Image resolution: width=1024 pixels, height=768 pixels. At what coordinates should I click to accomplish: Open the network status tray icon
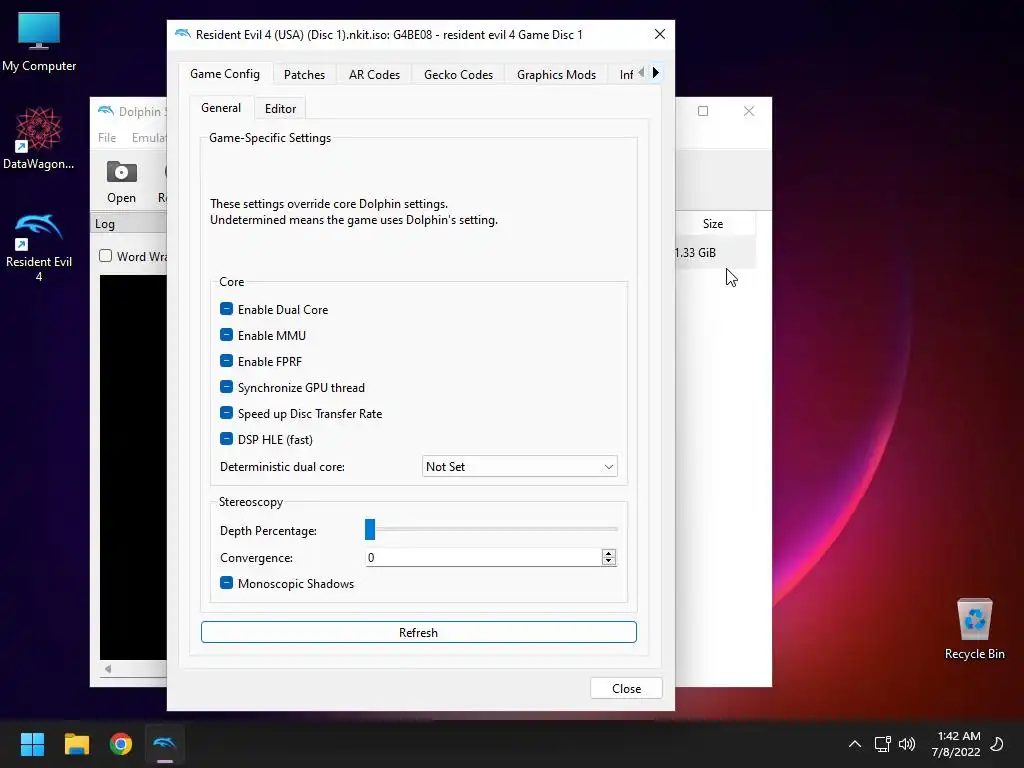(x=882, y=744)
